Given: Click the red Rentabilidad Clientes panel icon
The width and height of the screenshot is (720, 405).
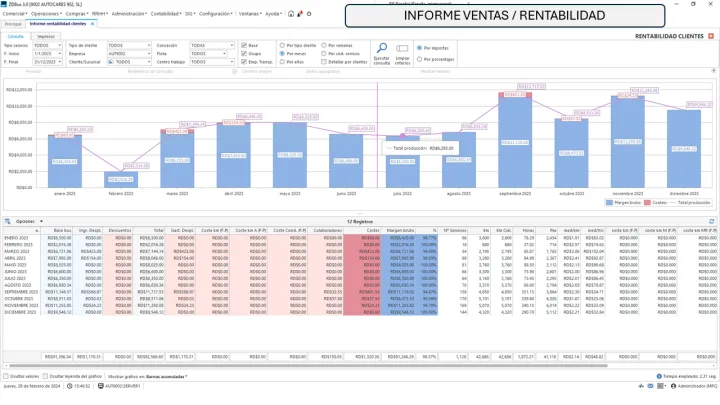Looking at the screenshot, I should (x=712, y=36).
